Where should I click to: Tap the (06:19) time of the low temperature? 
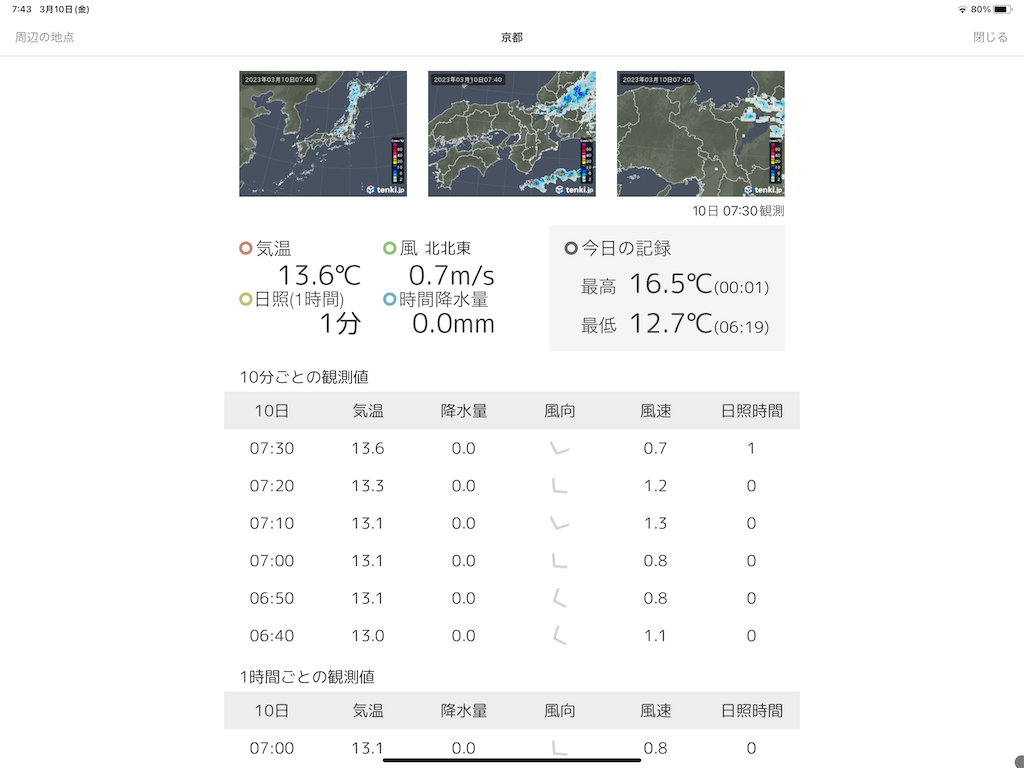coord(741,327)
